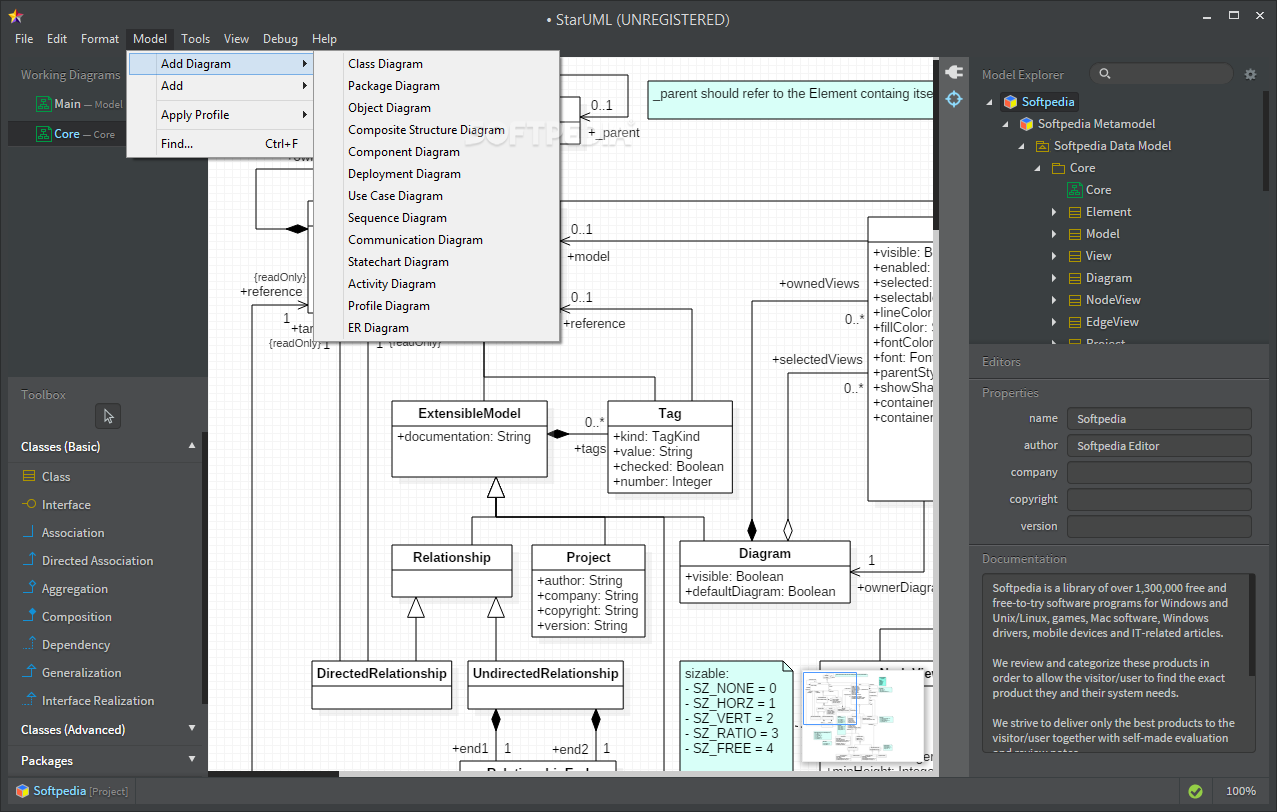Choose the Association tool icon
Viewport: 1277px width, 812px height.
(x=28, y=533)
